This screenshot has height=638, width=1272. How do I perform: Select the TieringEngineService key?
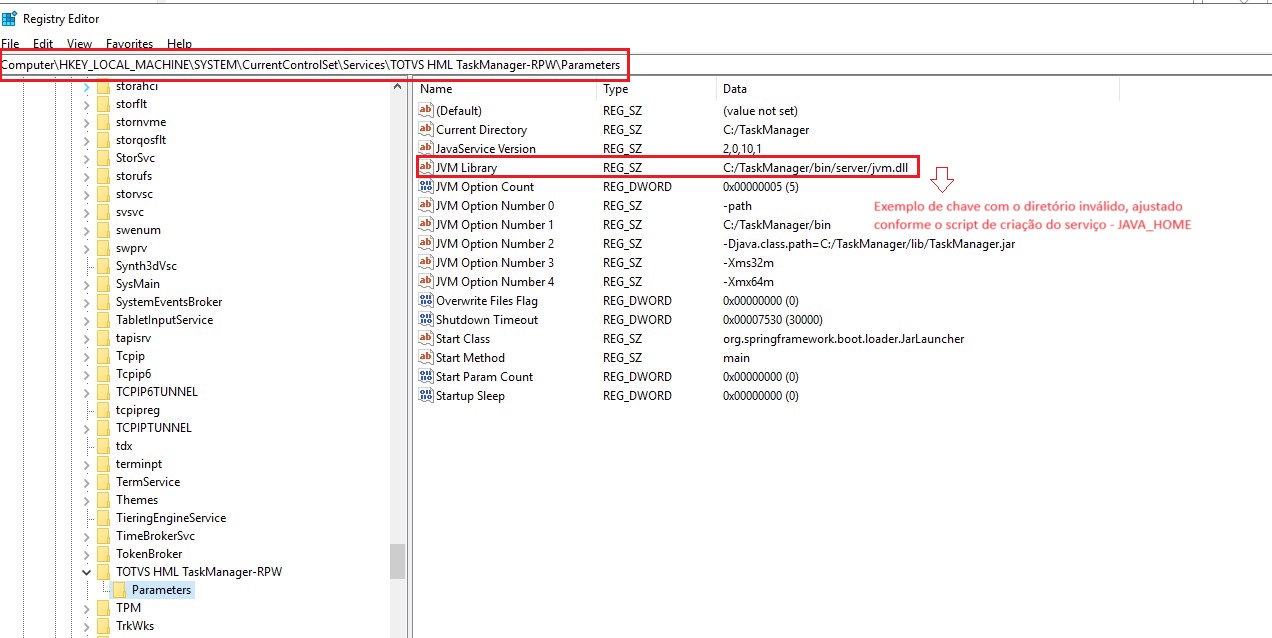click(x=171, y=518)
